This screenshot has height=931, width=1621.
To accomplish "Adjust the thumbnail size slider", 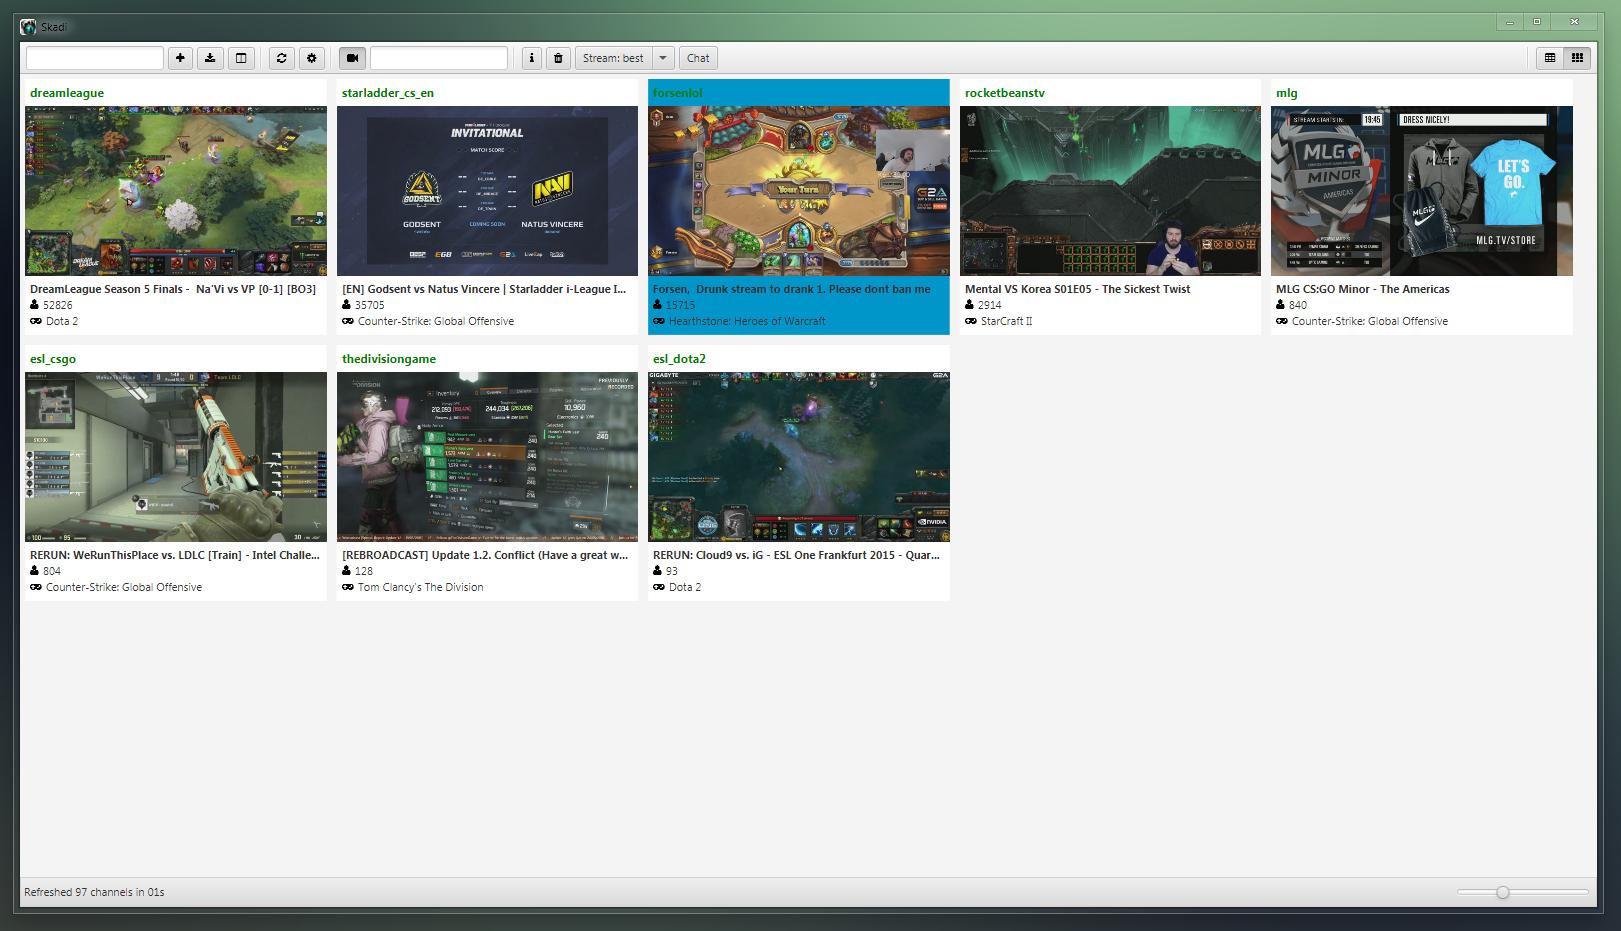I will tap(1502, 892).
